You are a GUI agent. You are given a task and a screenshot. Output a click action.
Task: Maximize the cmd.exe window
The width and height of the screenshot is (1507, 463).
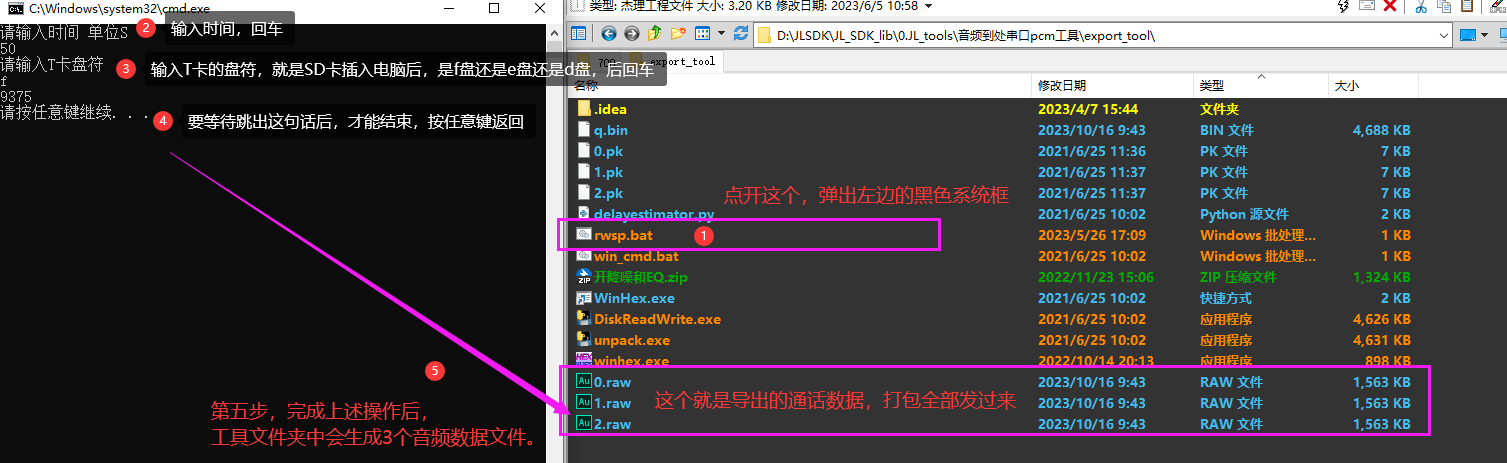click(494, 8)
